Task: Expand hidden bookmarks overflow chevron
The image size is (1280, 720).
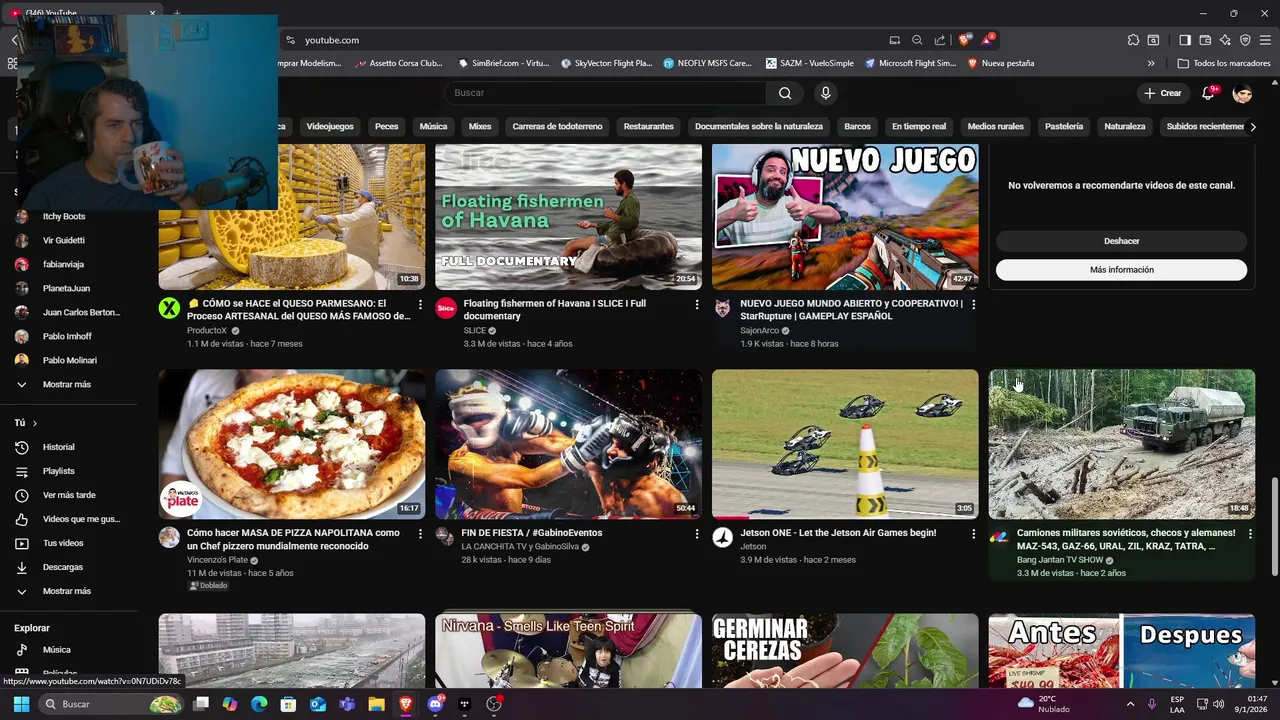Action: [x=1151, y=63]
